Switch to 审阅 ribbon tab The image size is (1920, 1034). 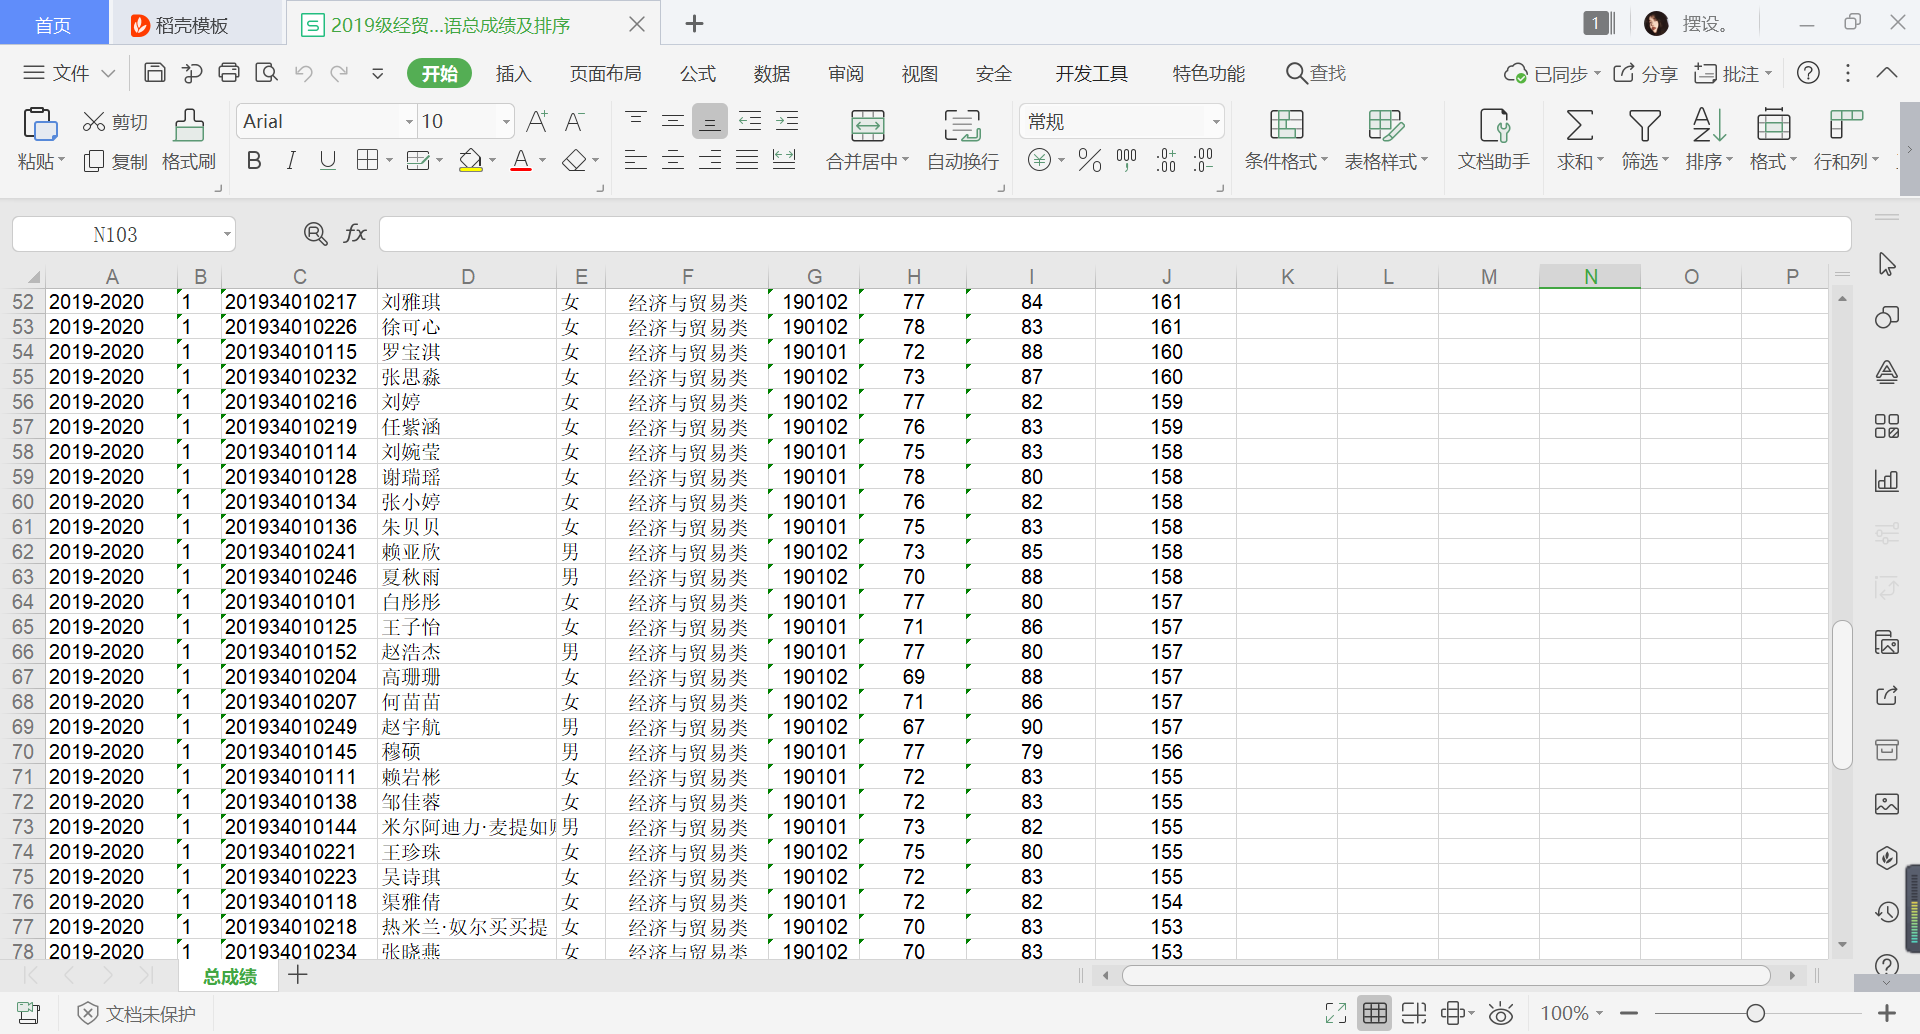[x=846, y=73]
